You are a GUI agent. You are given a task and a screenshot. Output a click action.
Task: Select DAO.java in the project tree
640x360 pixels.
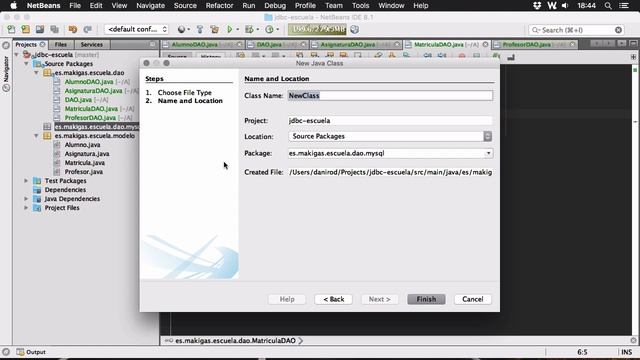pos(78,100)
